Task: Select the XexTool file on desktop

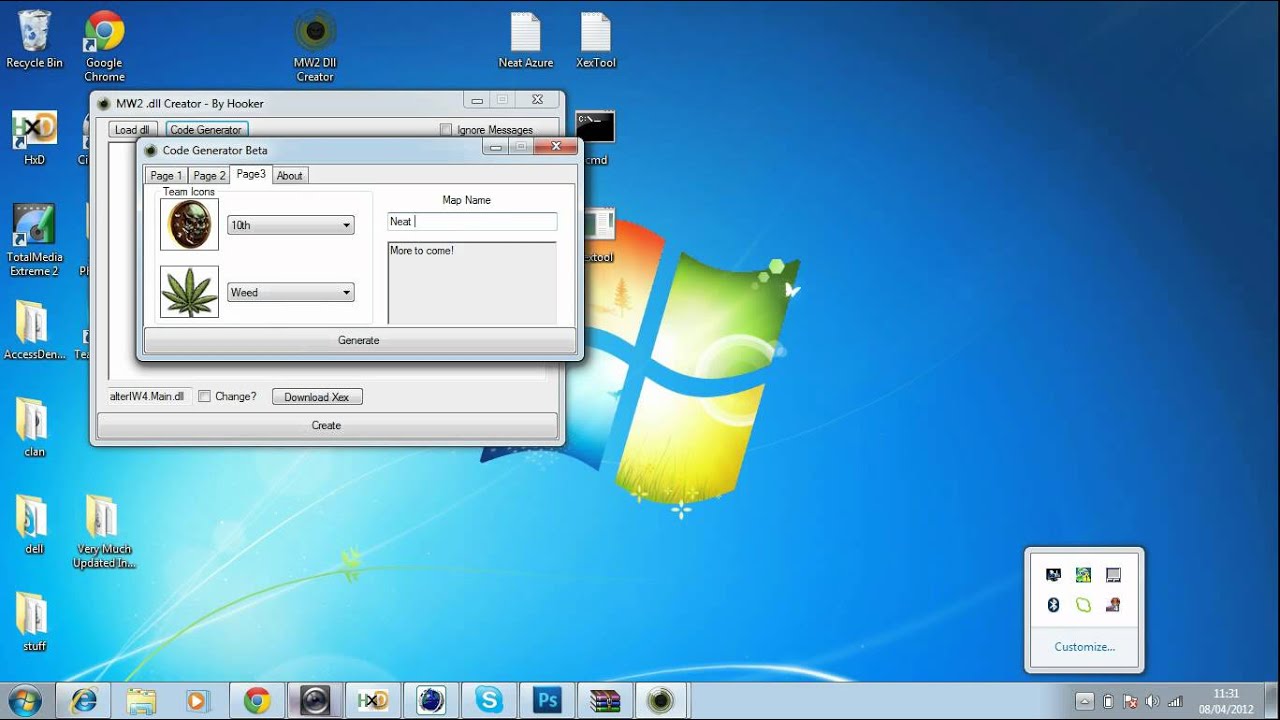Action: pos(596,40)
